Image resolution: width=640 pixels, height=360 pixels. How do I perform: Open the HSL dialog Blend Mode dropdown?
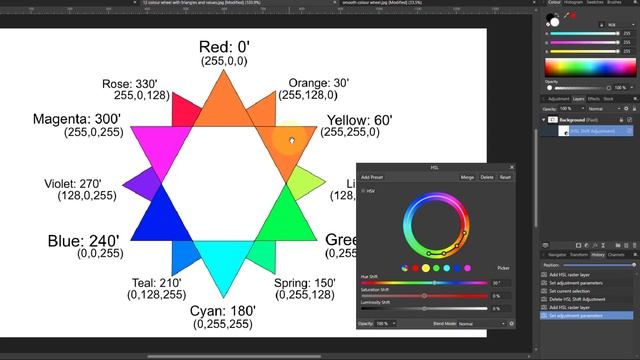tap(482, 323)
